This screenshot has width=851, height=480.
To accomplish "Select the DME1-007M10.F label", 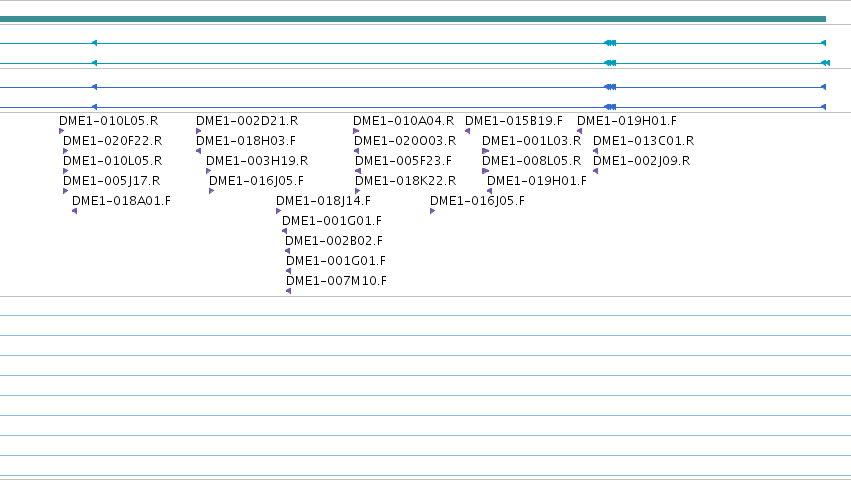I will click(x=336, y=281).
